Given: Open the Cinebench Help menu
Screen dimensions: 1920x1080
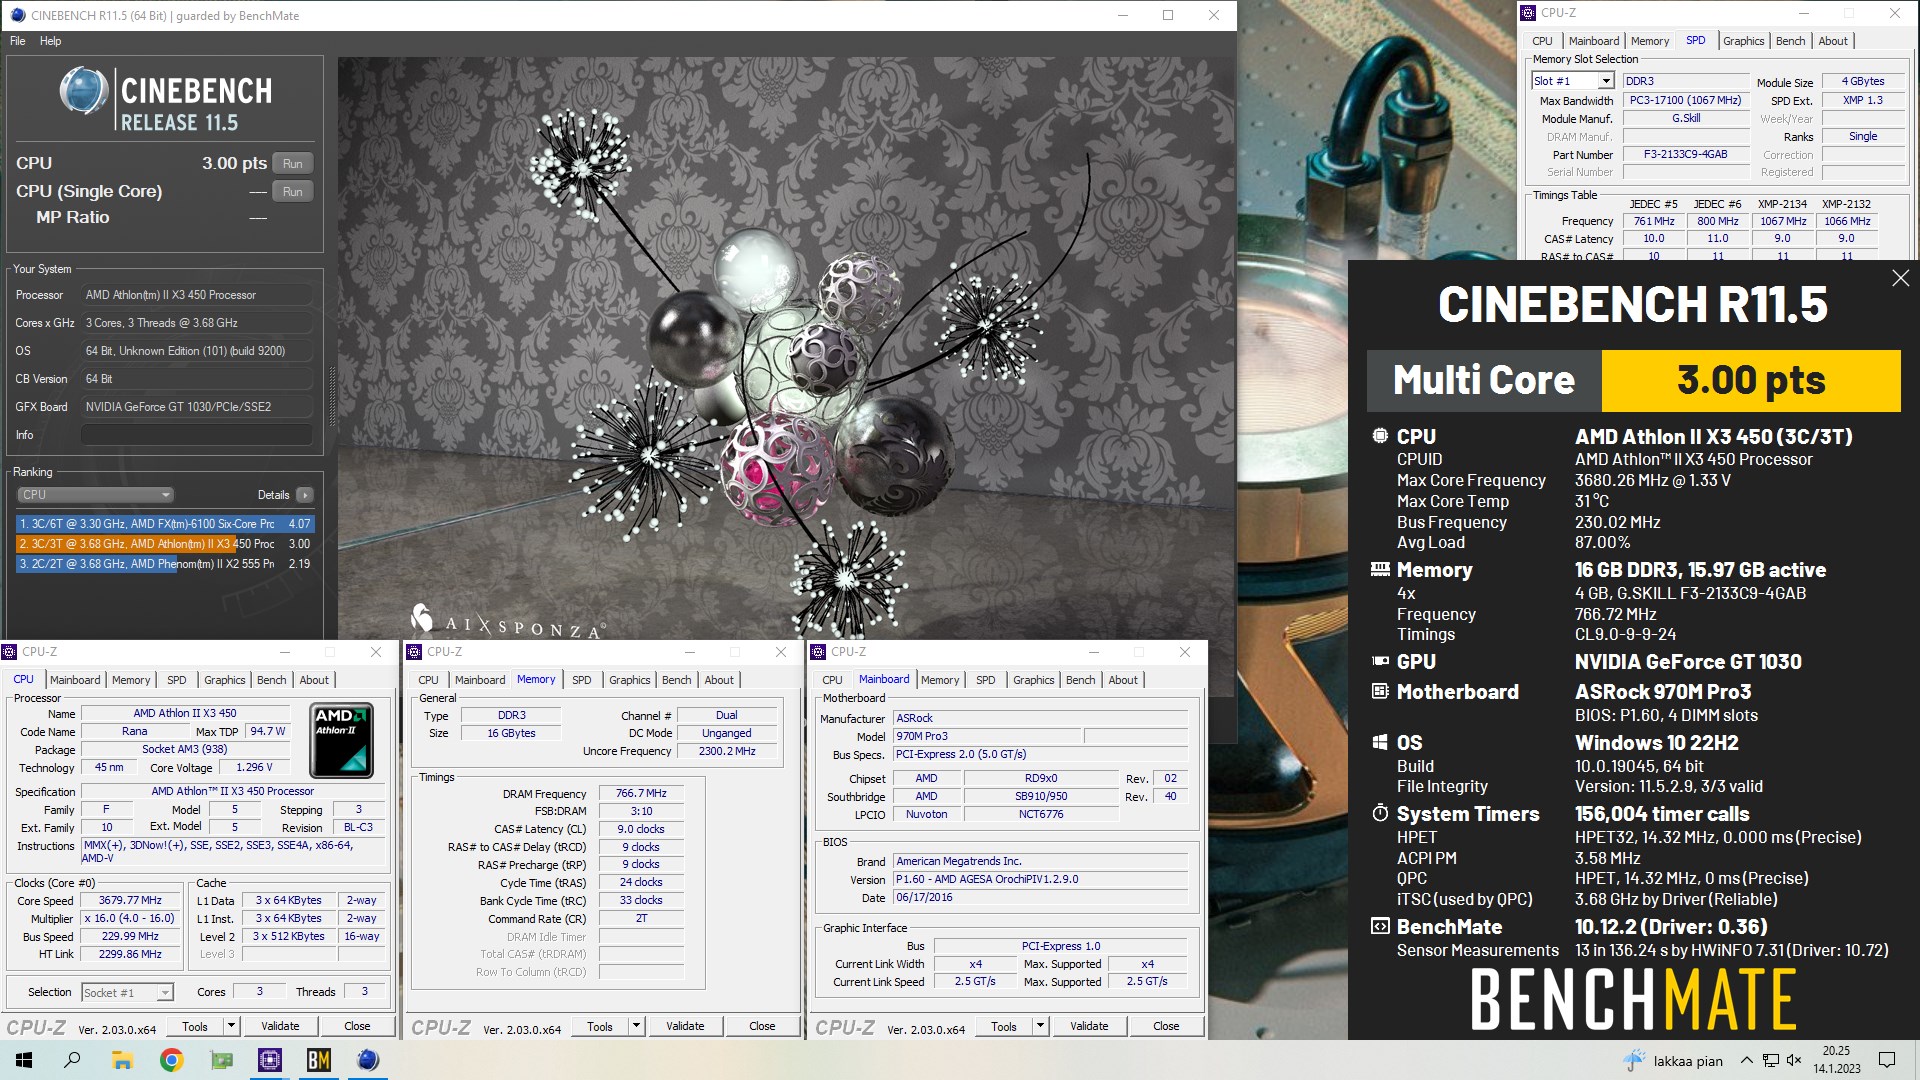Looking at the screenshot, I should coord(50,41).
